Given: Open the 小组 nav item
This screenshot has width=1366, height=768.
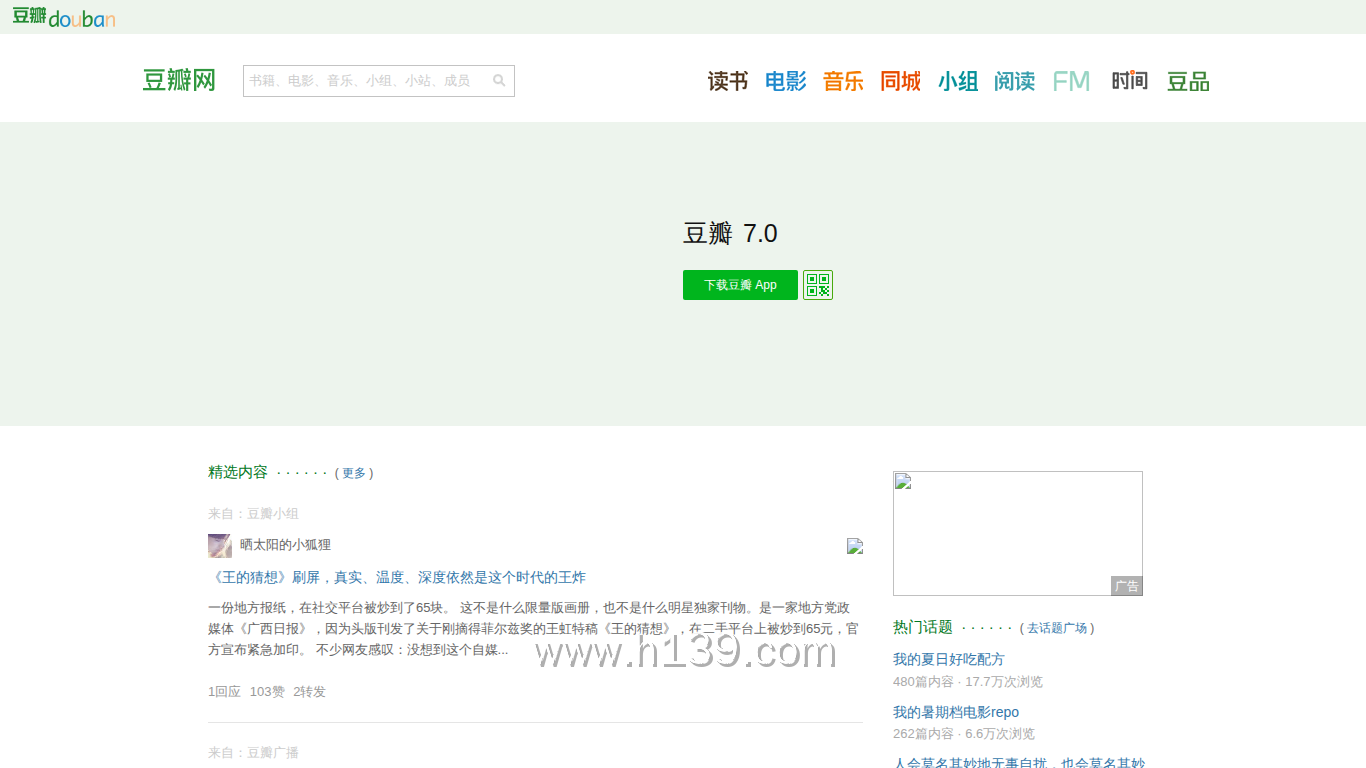Looking at the screenshot, I should [x=958, y=81].
